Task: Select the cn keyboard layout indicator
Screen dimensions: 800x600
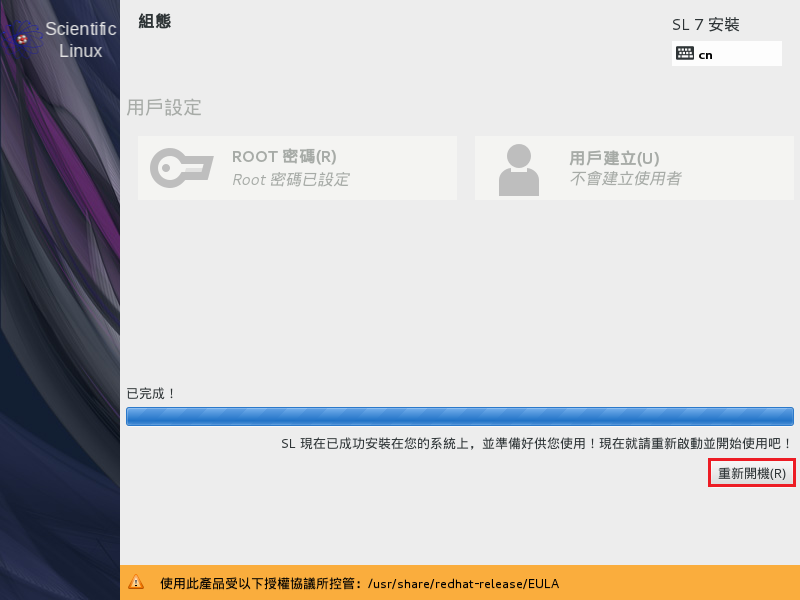Action: point(727,54)
